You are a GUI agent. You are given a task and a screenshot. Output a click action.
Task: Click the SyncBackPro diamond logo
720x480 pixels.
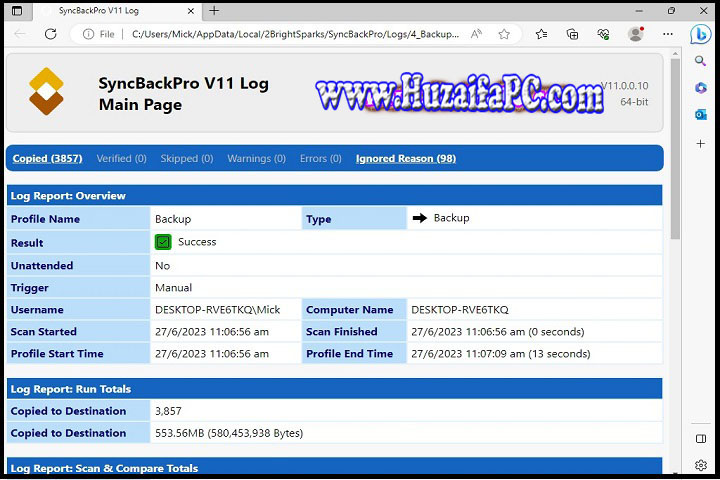[46, 91]
